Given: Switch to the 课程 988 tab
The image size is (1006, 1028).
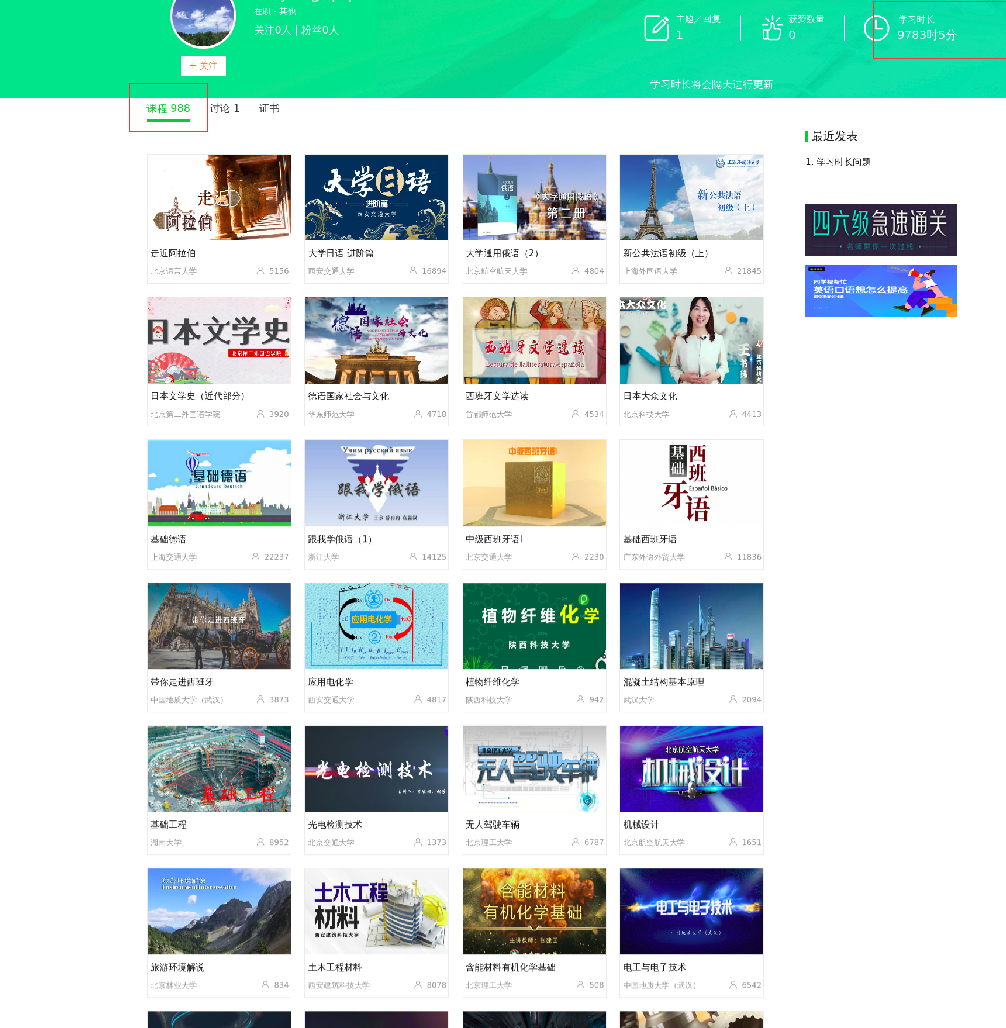Looking at the screenshot, I should point(168,108).
